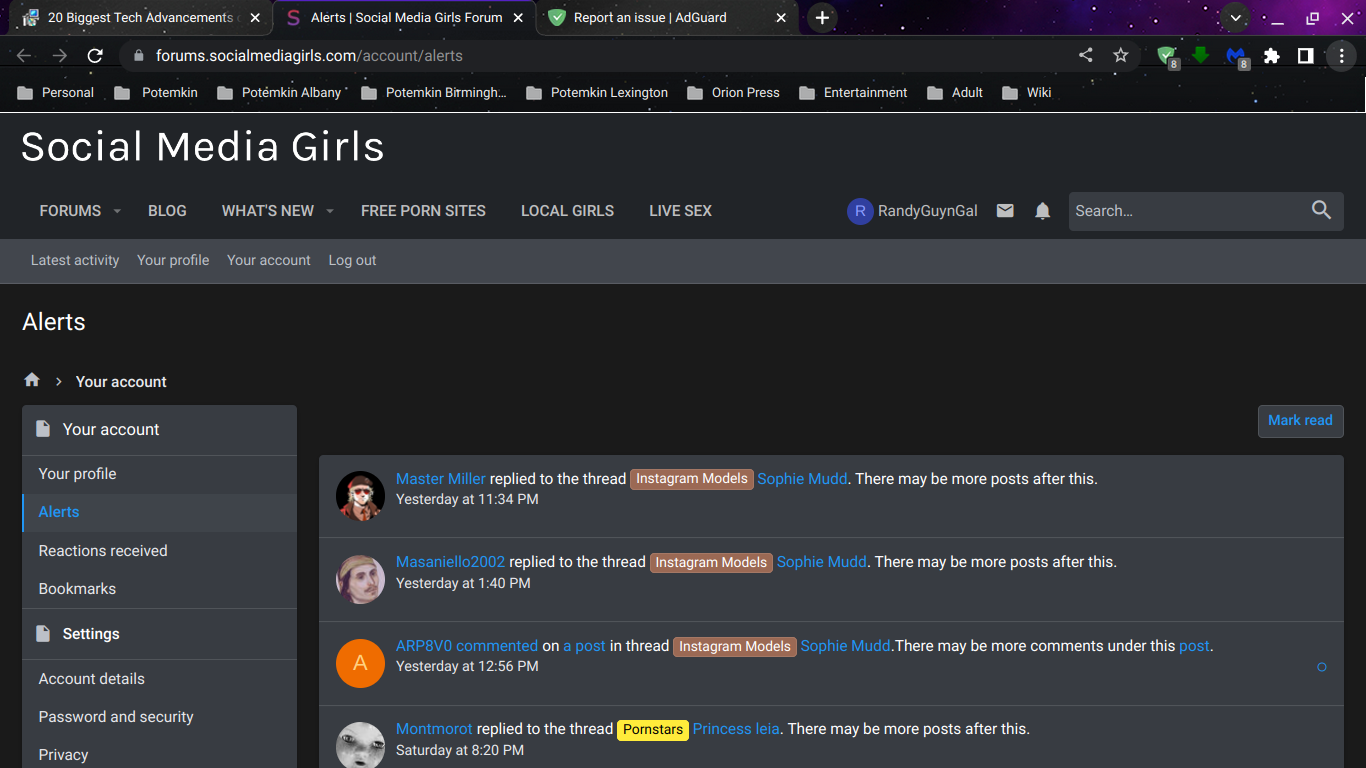Open the Sophie Mudd thread link
This screenshot has height=768, width=1366.
(802, 478)
